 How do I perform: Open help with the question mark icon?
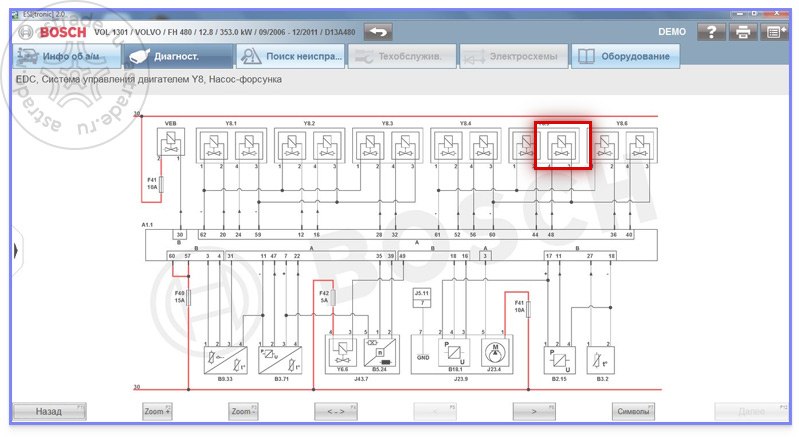click(711, 32)
